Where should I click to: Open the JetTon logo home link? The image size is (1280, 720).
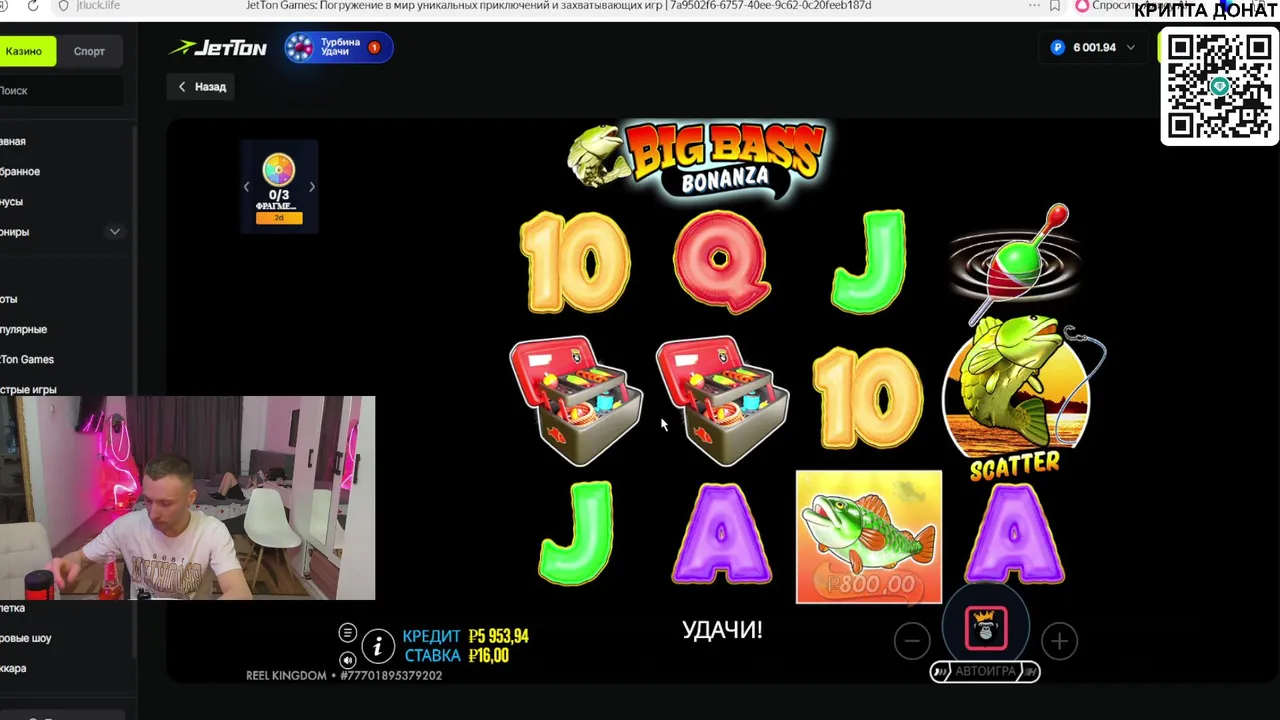pos(218,48)
